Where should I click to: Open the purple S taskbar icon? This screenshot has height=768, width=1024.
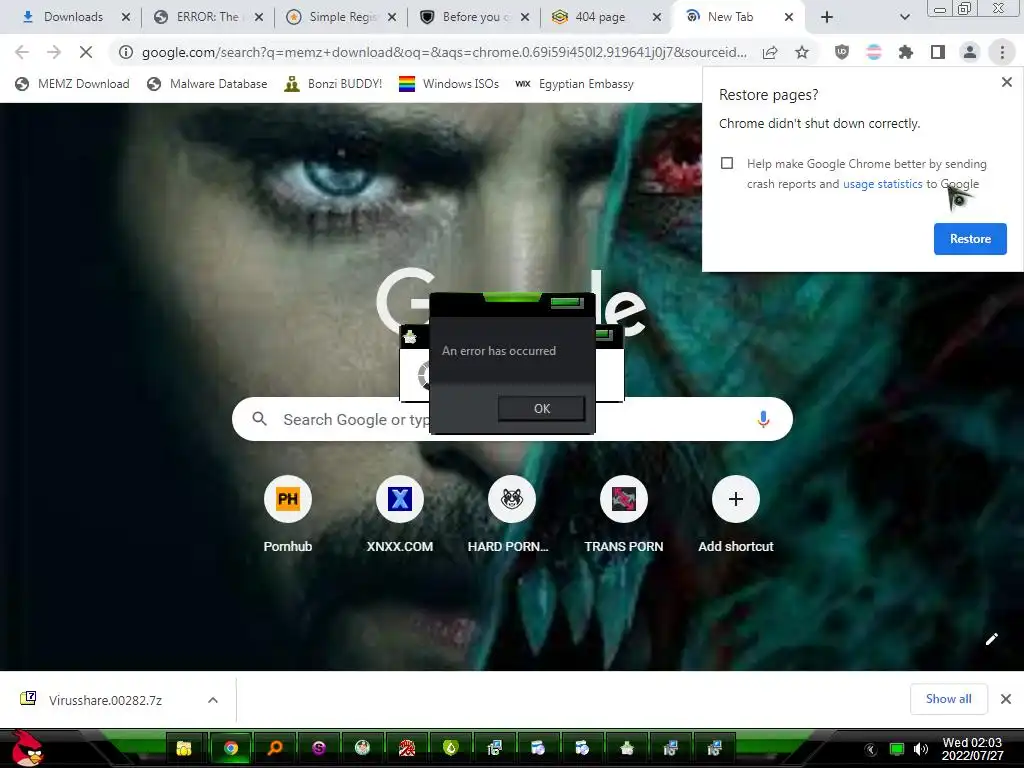click(319, 748)
